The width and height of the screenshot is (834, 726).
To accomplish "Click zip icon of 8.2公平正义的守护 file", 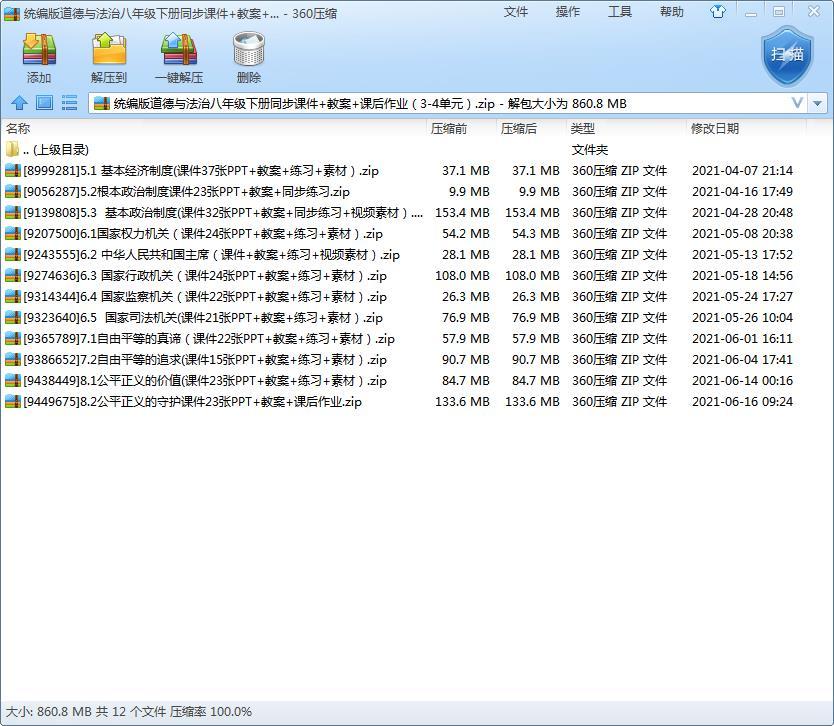I will [x=13, y=402].
